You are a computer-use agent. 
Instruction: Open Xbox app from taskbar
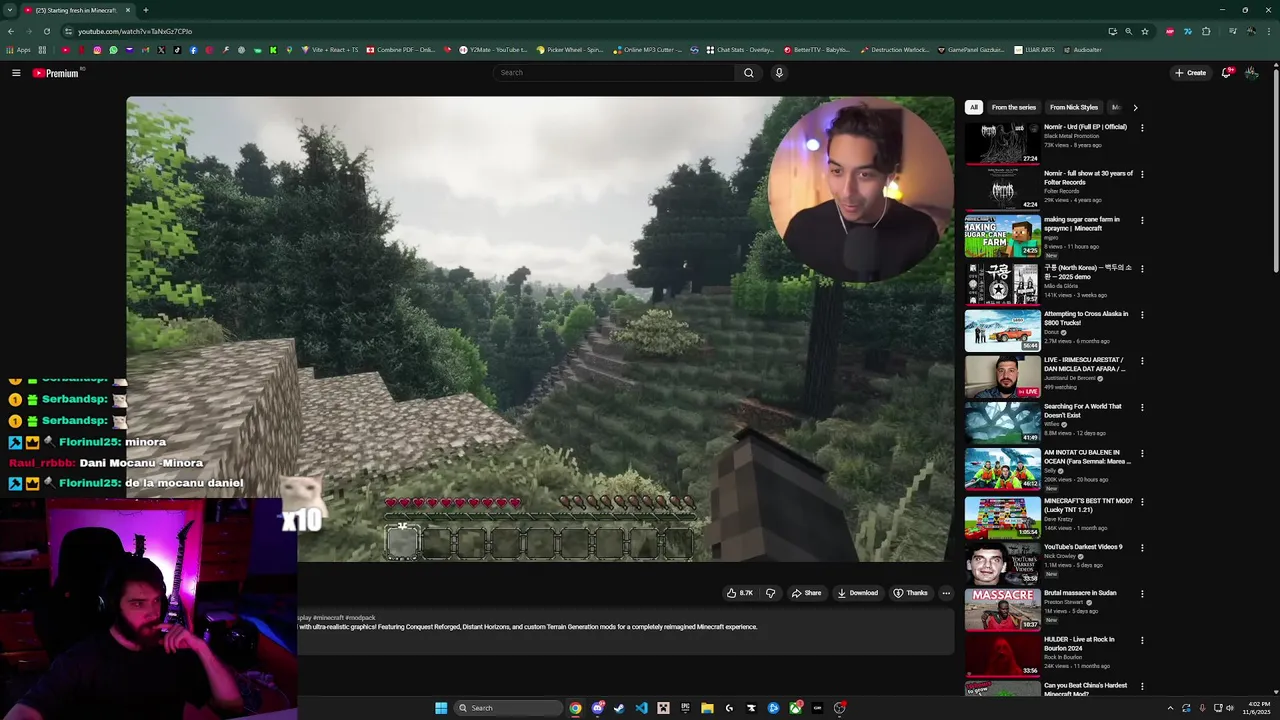pyautogui.click(x=795, y=708)
